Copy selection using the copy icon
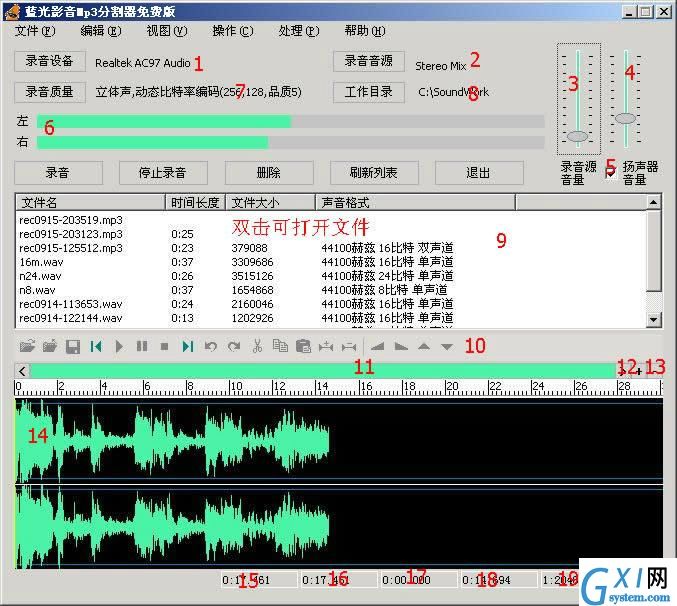Screen dimensions: 677x606 (x=280, y=346)
